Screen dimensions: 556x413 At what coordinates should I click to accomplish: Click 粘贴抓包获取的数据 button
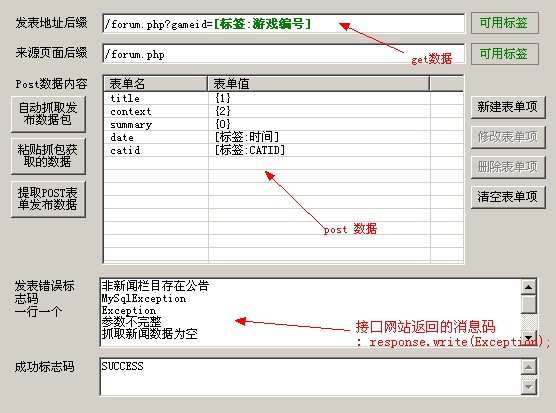[48, 156]
